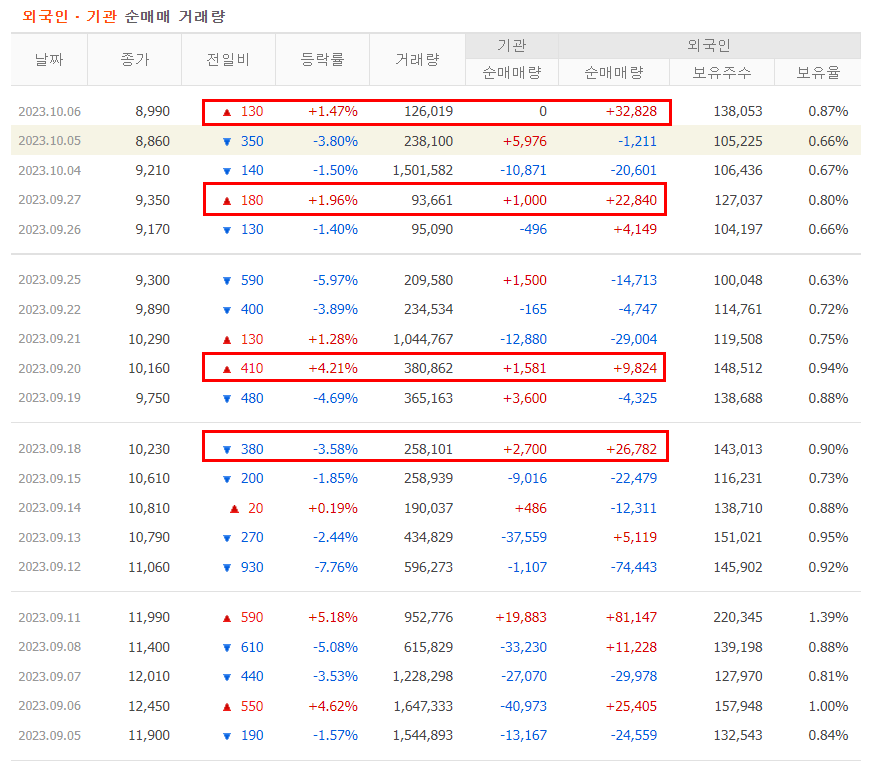882x771 pixels.
Task: Open the date entry 2023.10.04
Action: [x=48, y=170]
